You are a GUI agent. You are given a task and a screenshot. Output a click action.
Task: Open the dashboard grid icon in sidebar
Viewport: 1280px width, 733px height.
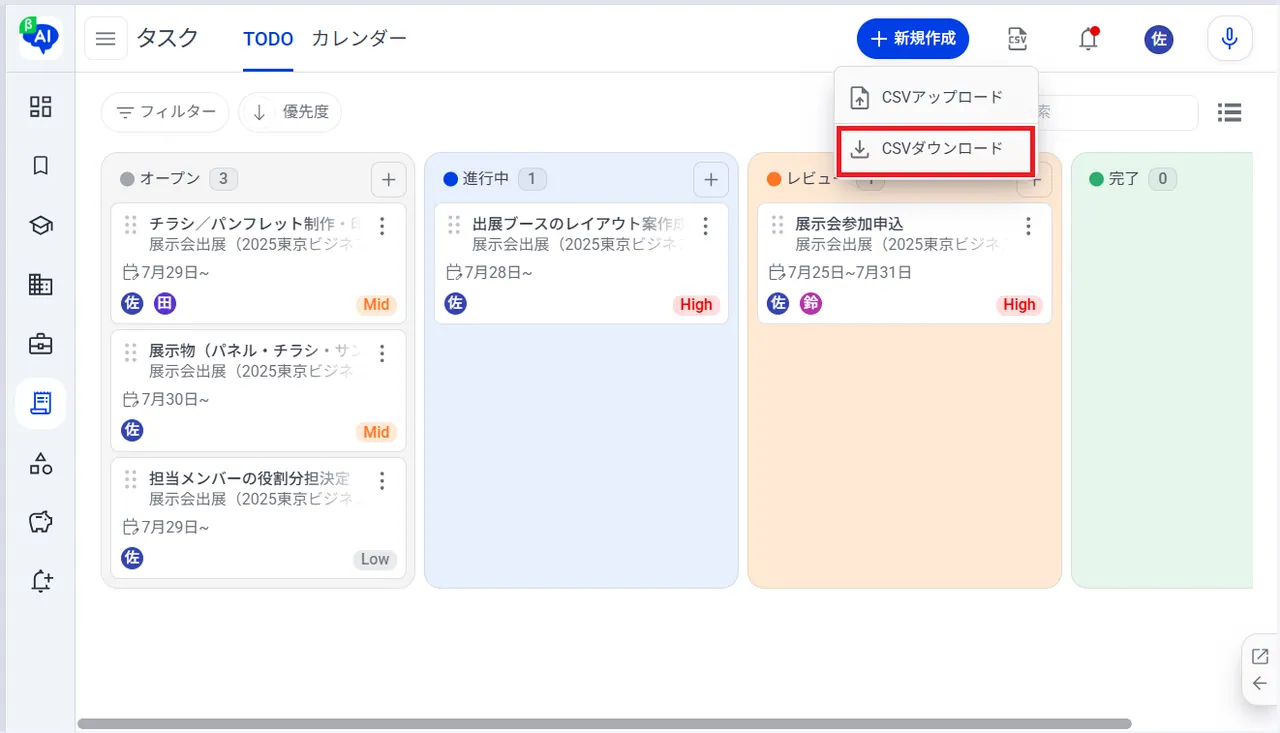(x=41, y=107)
